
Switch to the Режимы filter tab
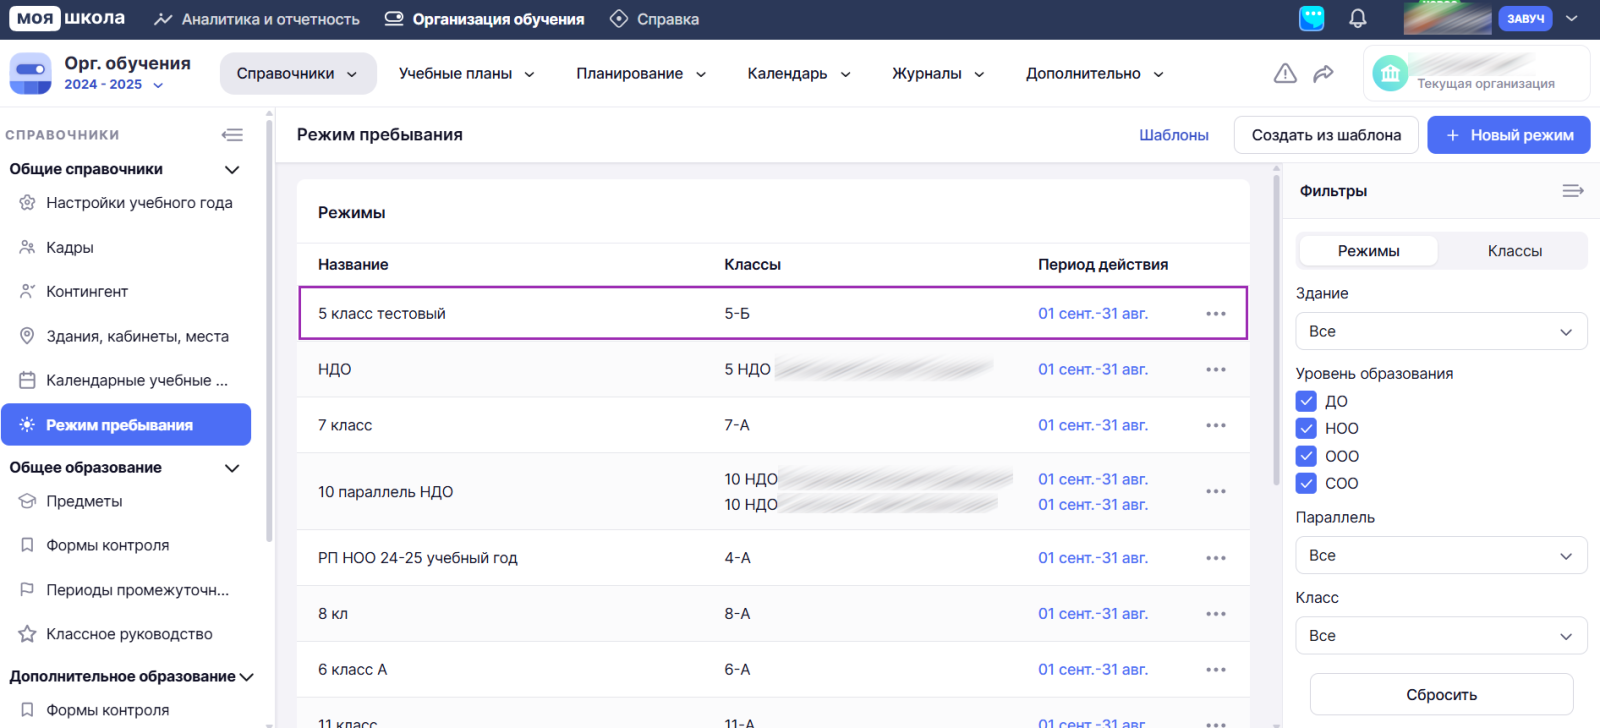[1368, 251]
